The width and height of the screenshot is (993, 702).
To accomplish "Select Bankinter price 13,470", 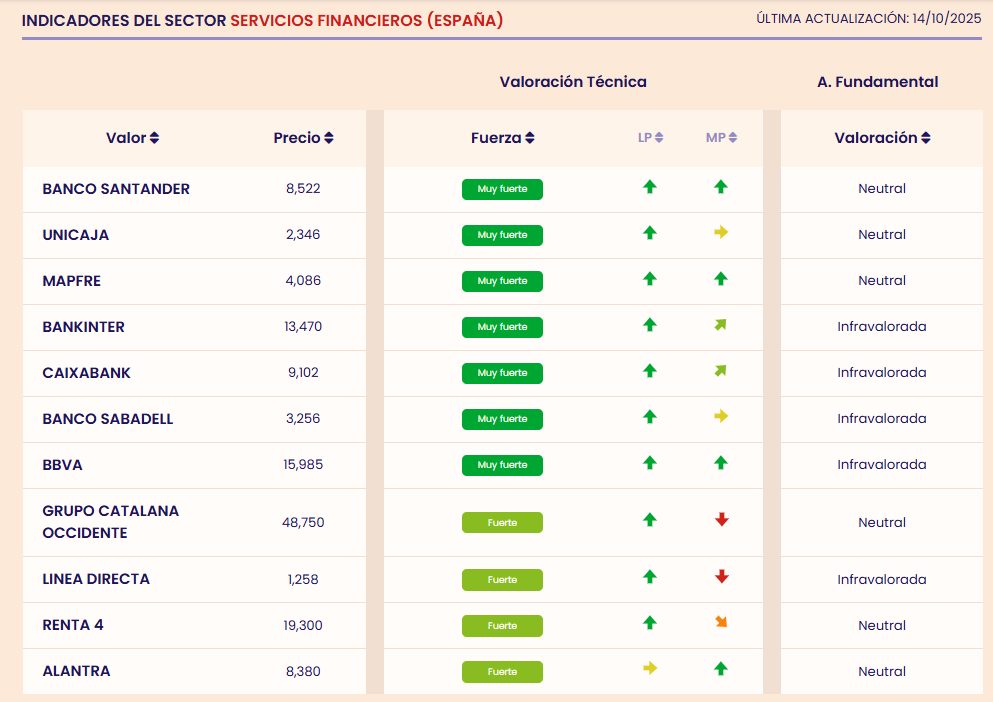I will tap(303, 327).
